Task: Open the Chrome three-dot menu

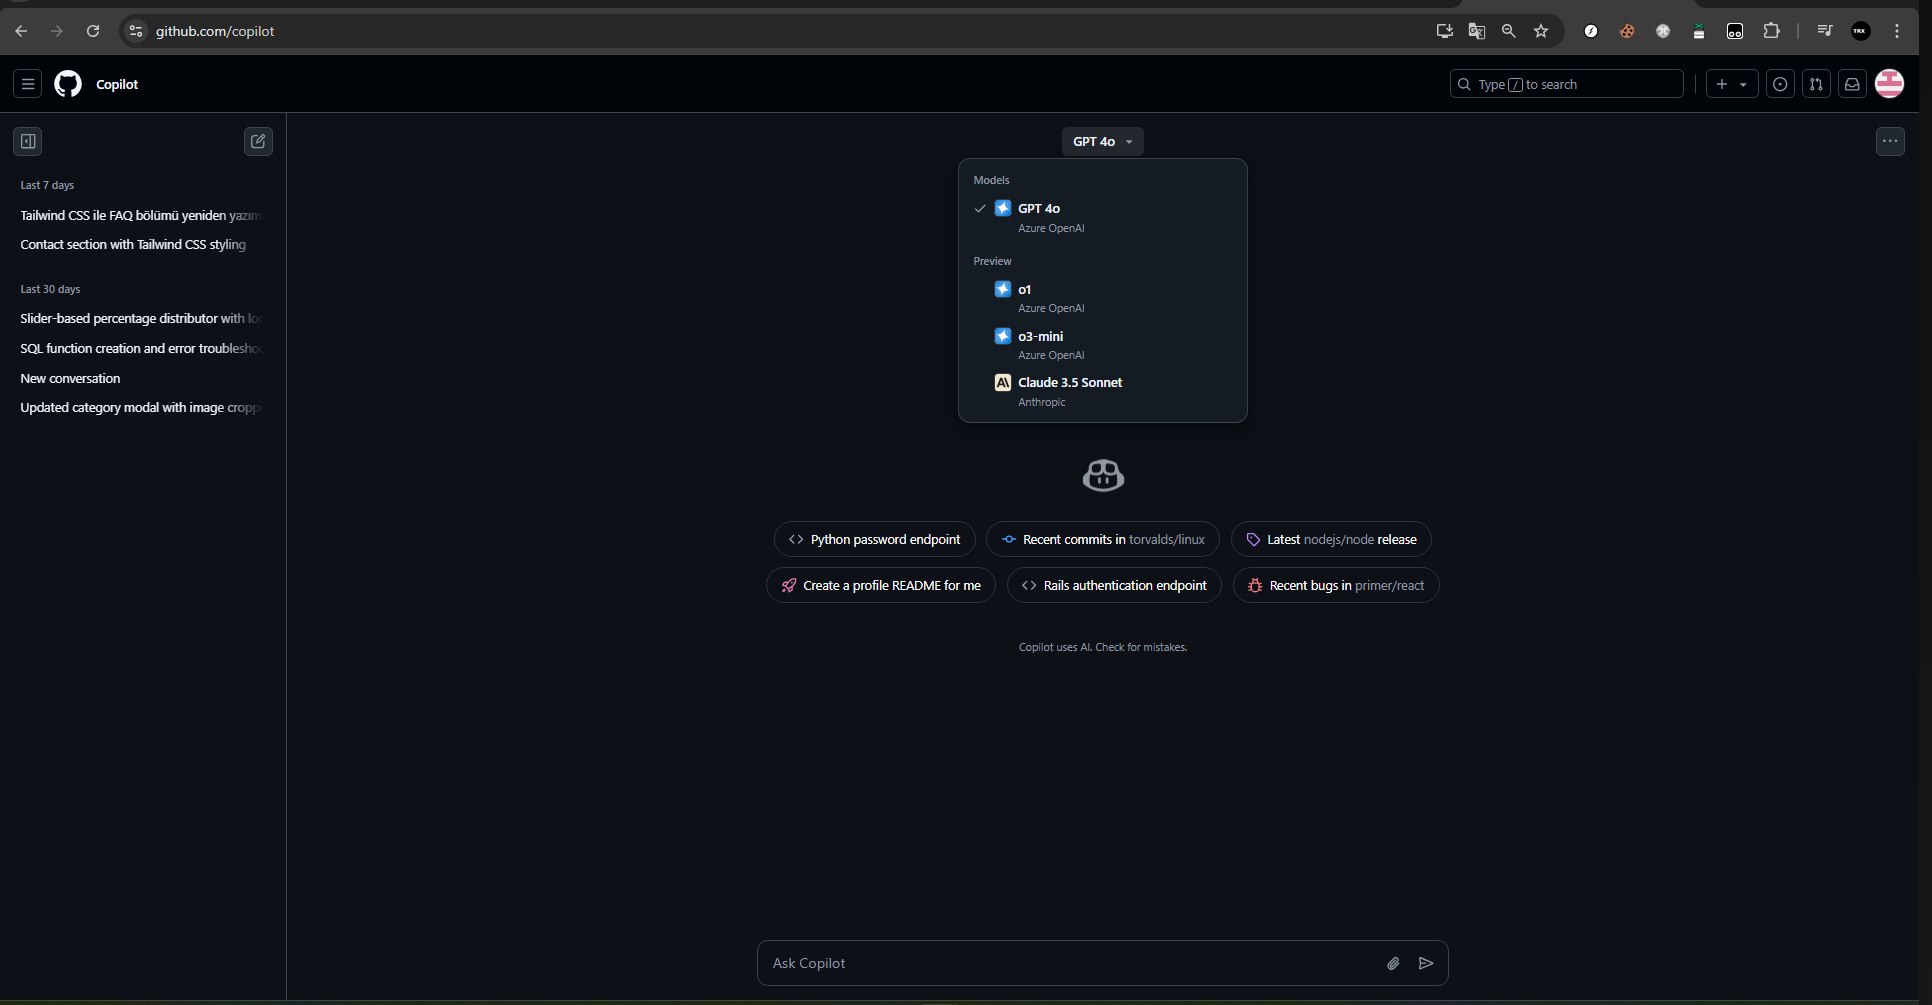Action: click(x=1897, y=31)
